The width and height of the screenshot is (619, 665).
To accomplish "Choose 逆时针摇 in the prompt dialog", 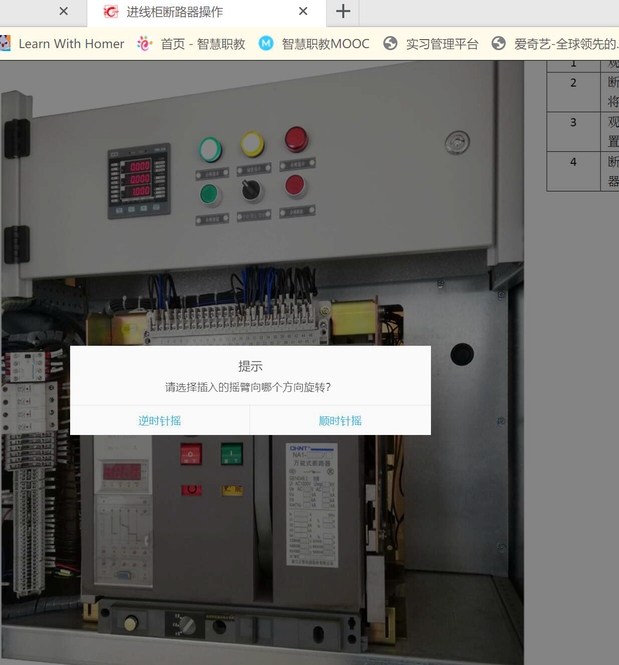I will 160,421.
